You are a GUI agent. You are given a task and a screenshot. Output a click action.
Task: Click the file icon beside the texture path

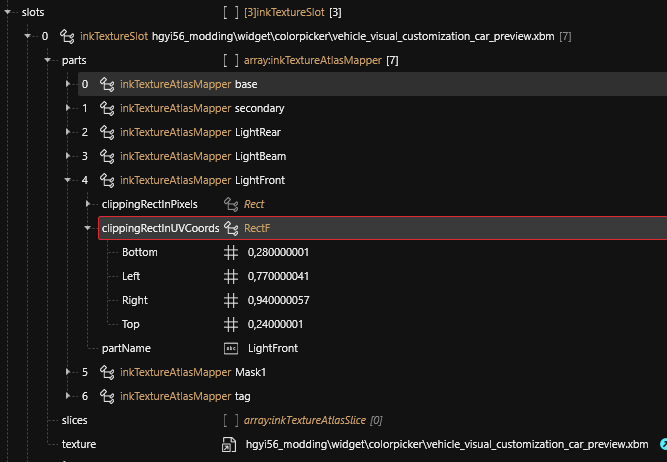231,444
